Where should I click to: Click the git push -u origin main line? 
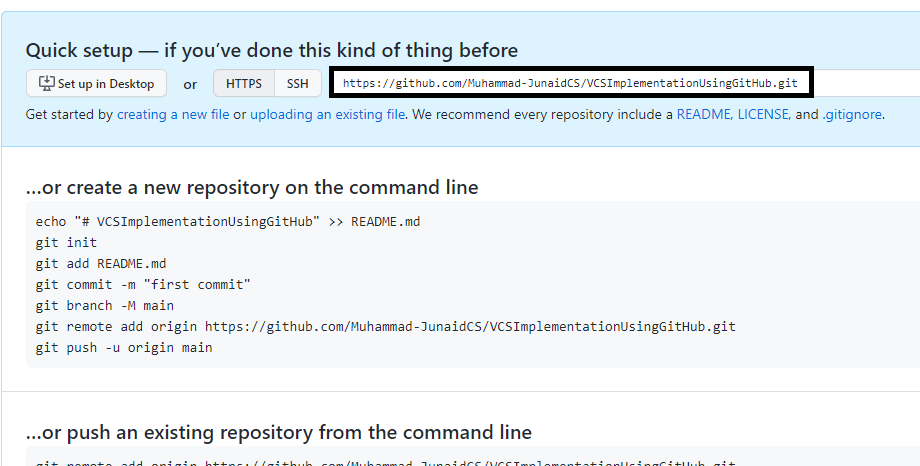[124, 347]
